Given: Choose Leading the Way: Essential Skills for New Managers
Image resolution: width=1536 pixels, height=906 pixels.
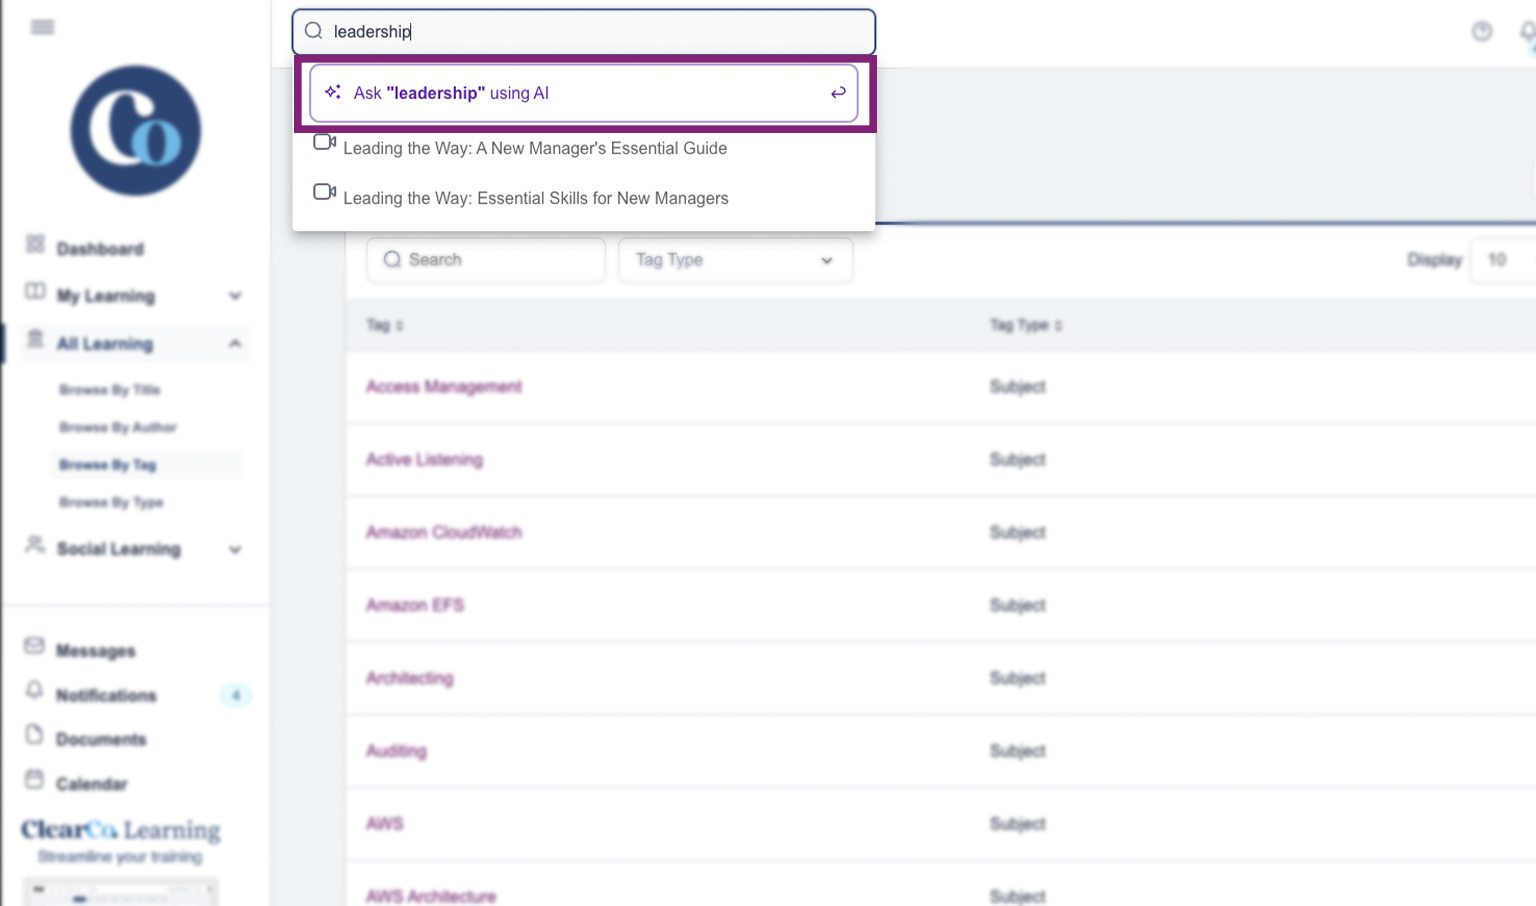Looking at the screenshot, I should click(536, 198).
